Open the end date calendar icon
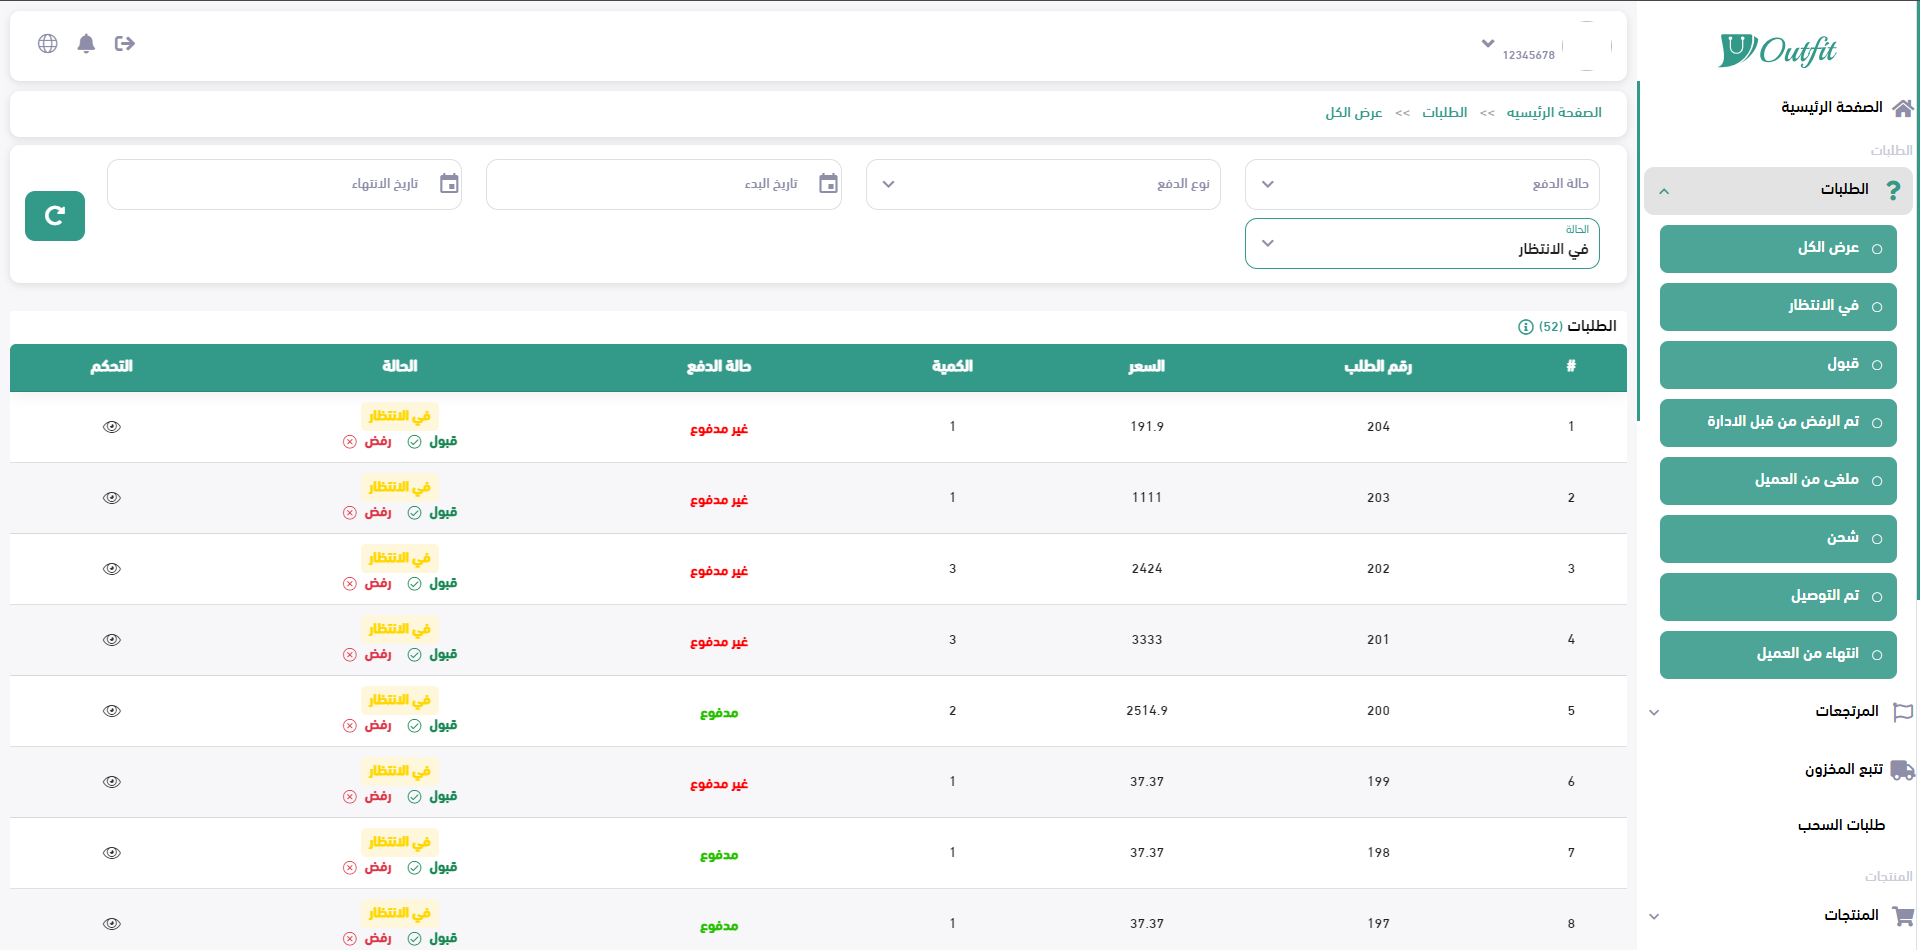This screenshot has width=1920, height=950. coord(449,184)
